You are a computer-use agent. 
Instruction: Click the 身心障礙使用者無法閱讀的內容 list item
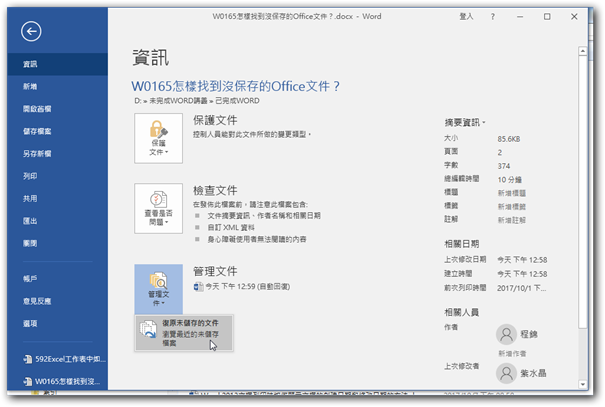pyautogui.click(x=257, y=240)
